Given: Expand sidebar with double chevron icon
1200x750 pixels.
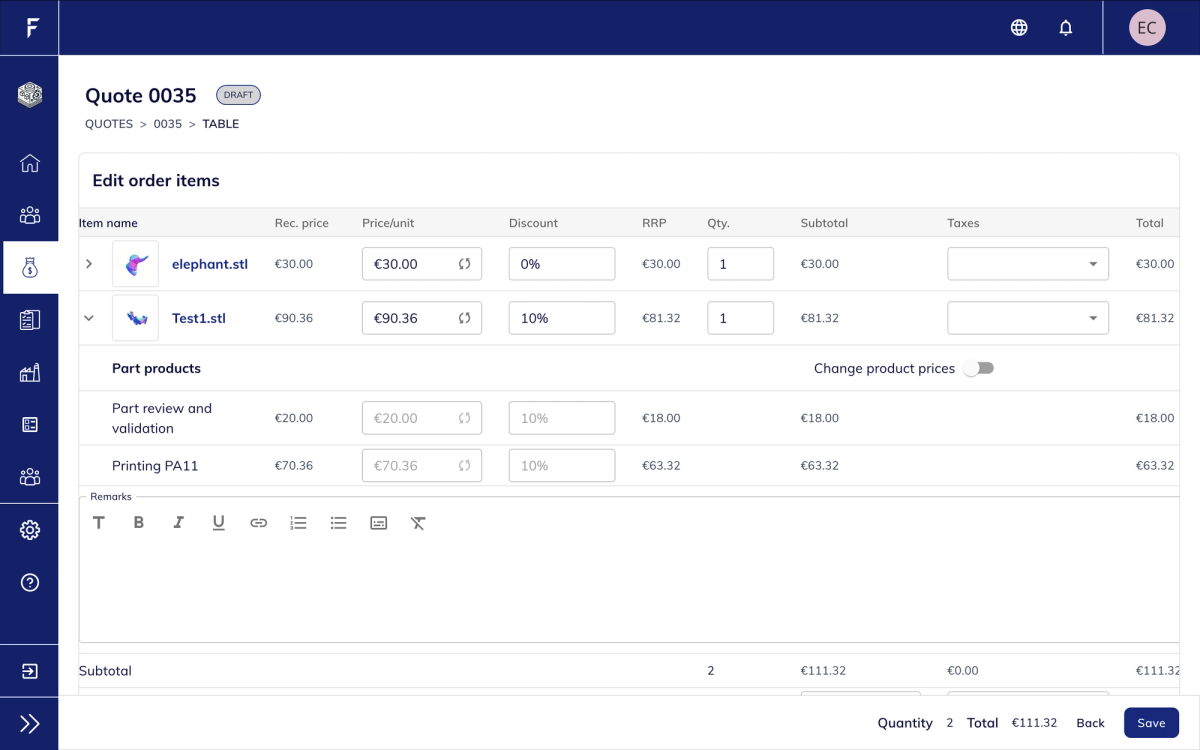Looking at the screenshot, I should click(x=30, y=724).
